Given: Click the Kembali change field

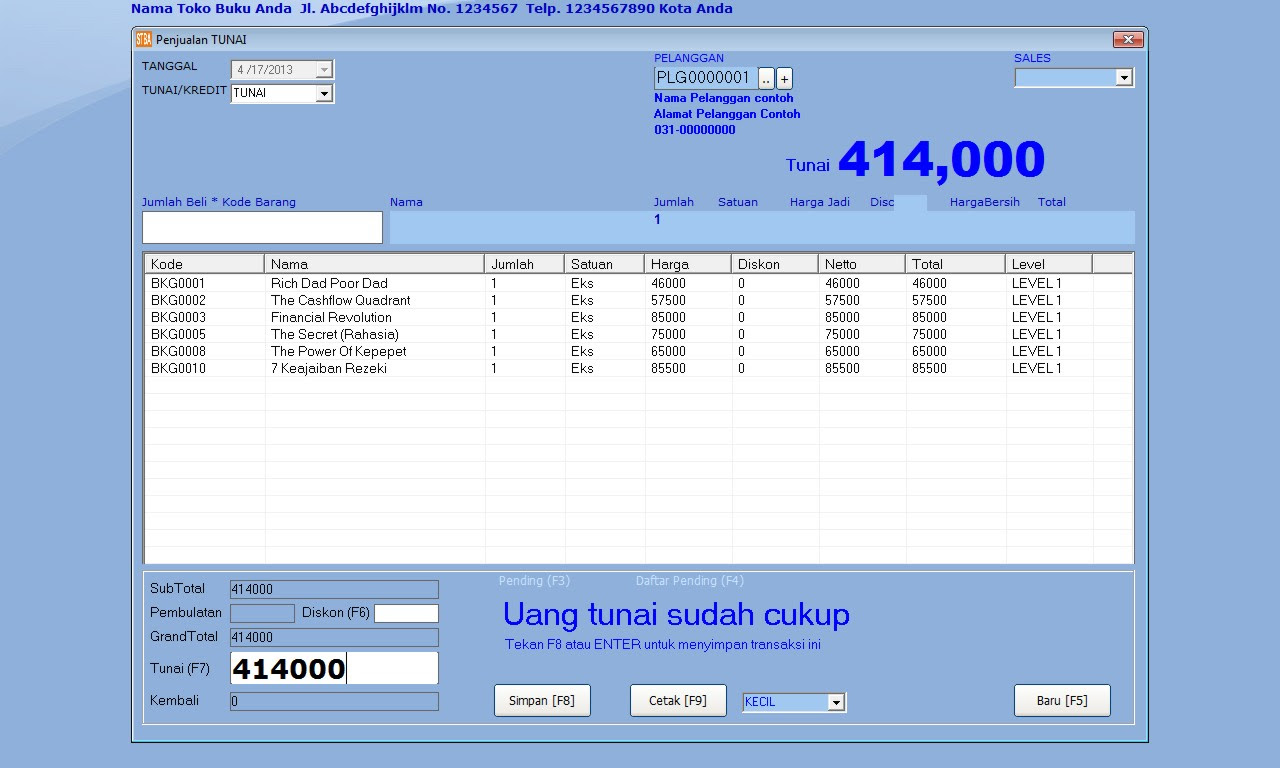Looking at the screenshot, I should coord(334,701).
